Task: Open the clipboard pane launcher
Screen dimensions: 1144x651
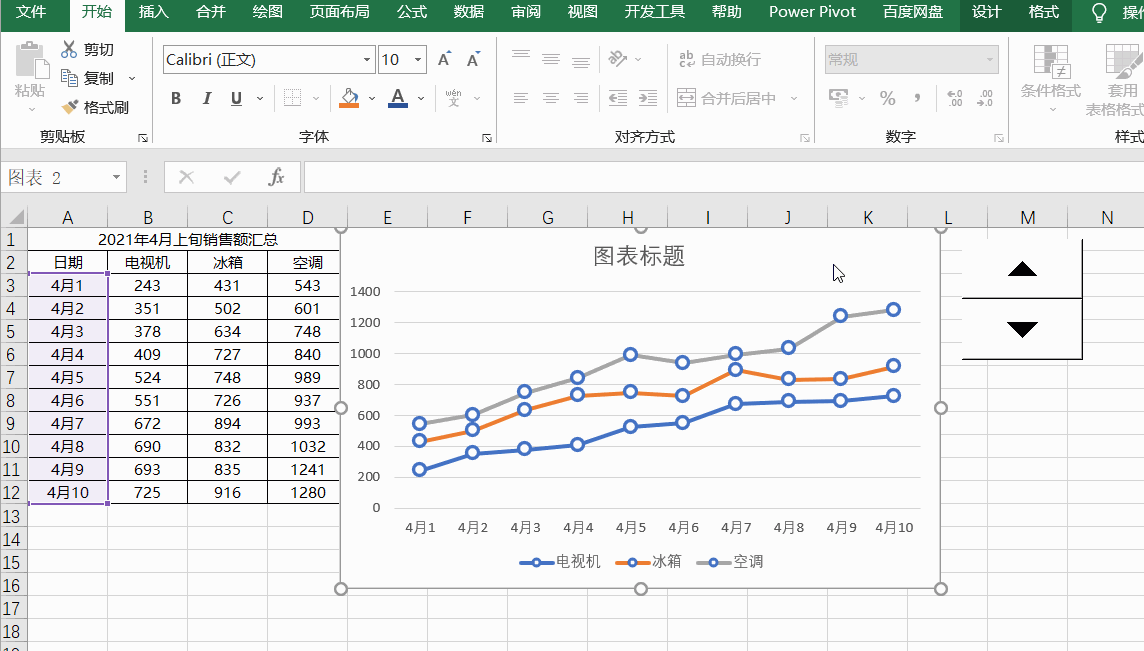Action: [143, 138]
